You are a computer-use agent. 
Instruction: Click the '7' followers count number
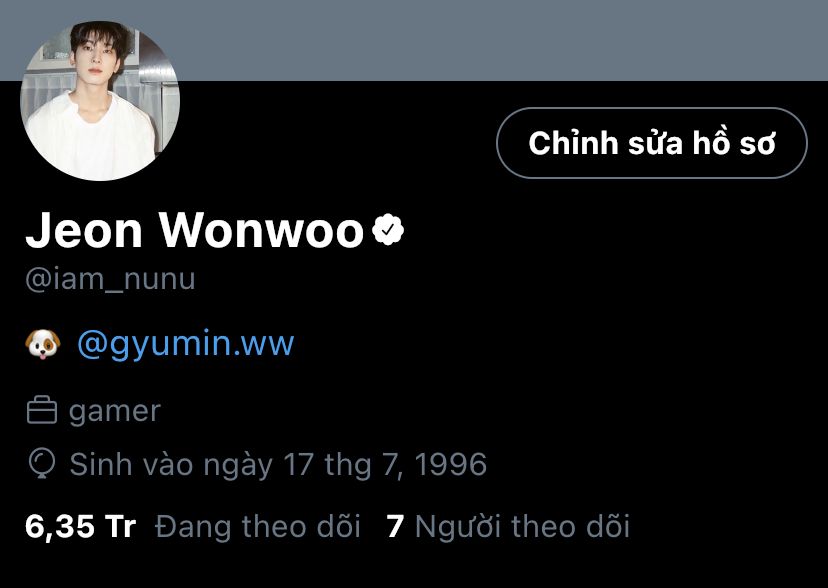(395, 526)
